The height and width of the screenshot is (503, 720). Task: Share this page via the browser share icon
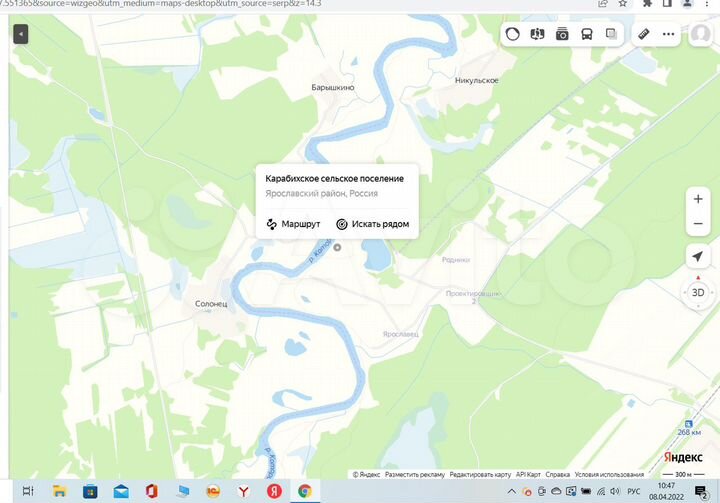603,4
